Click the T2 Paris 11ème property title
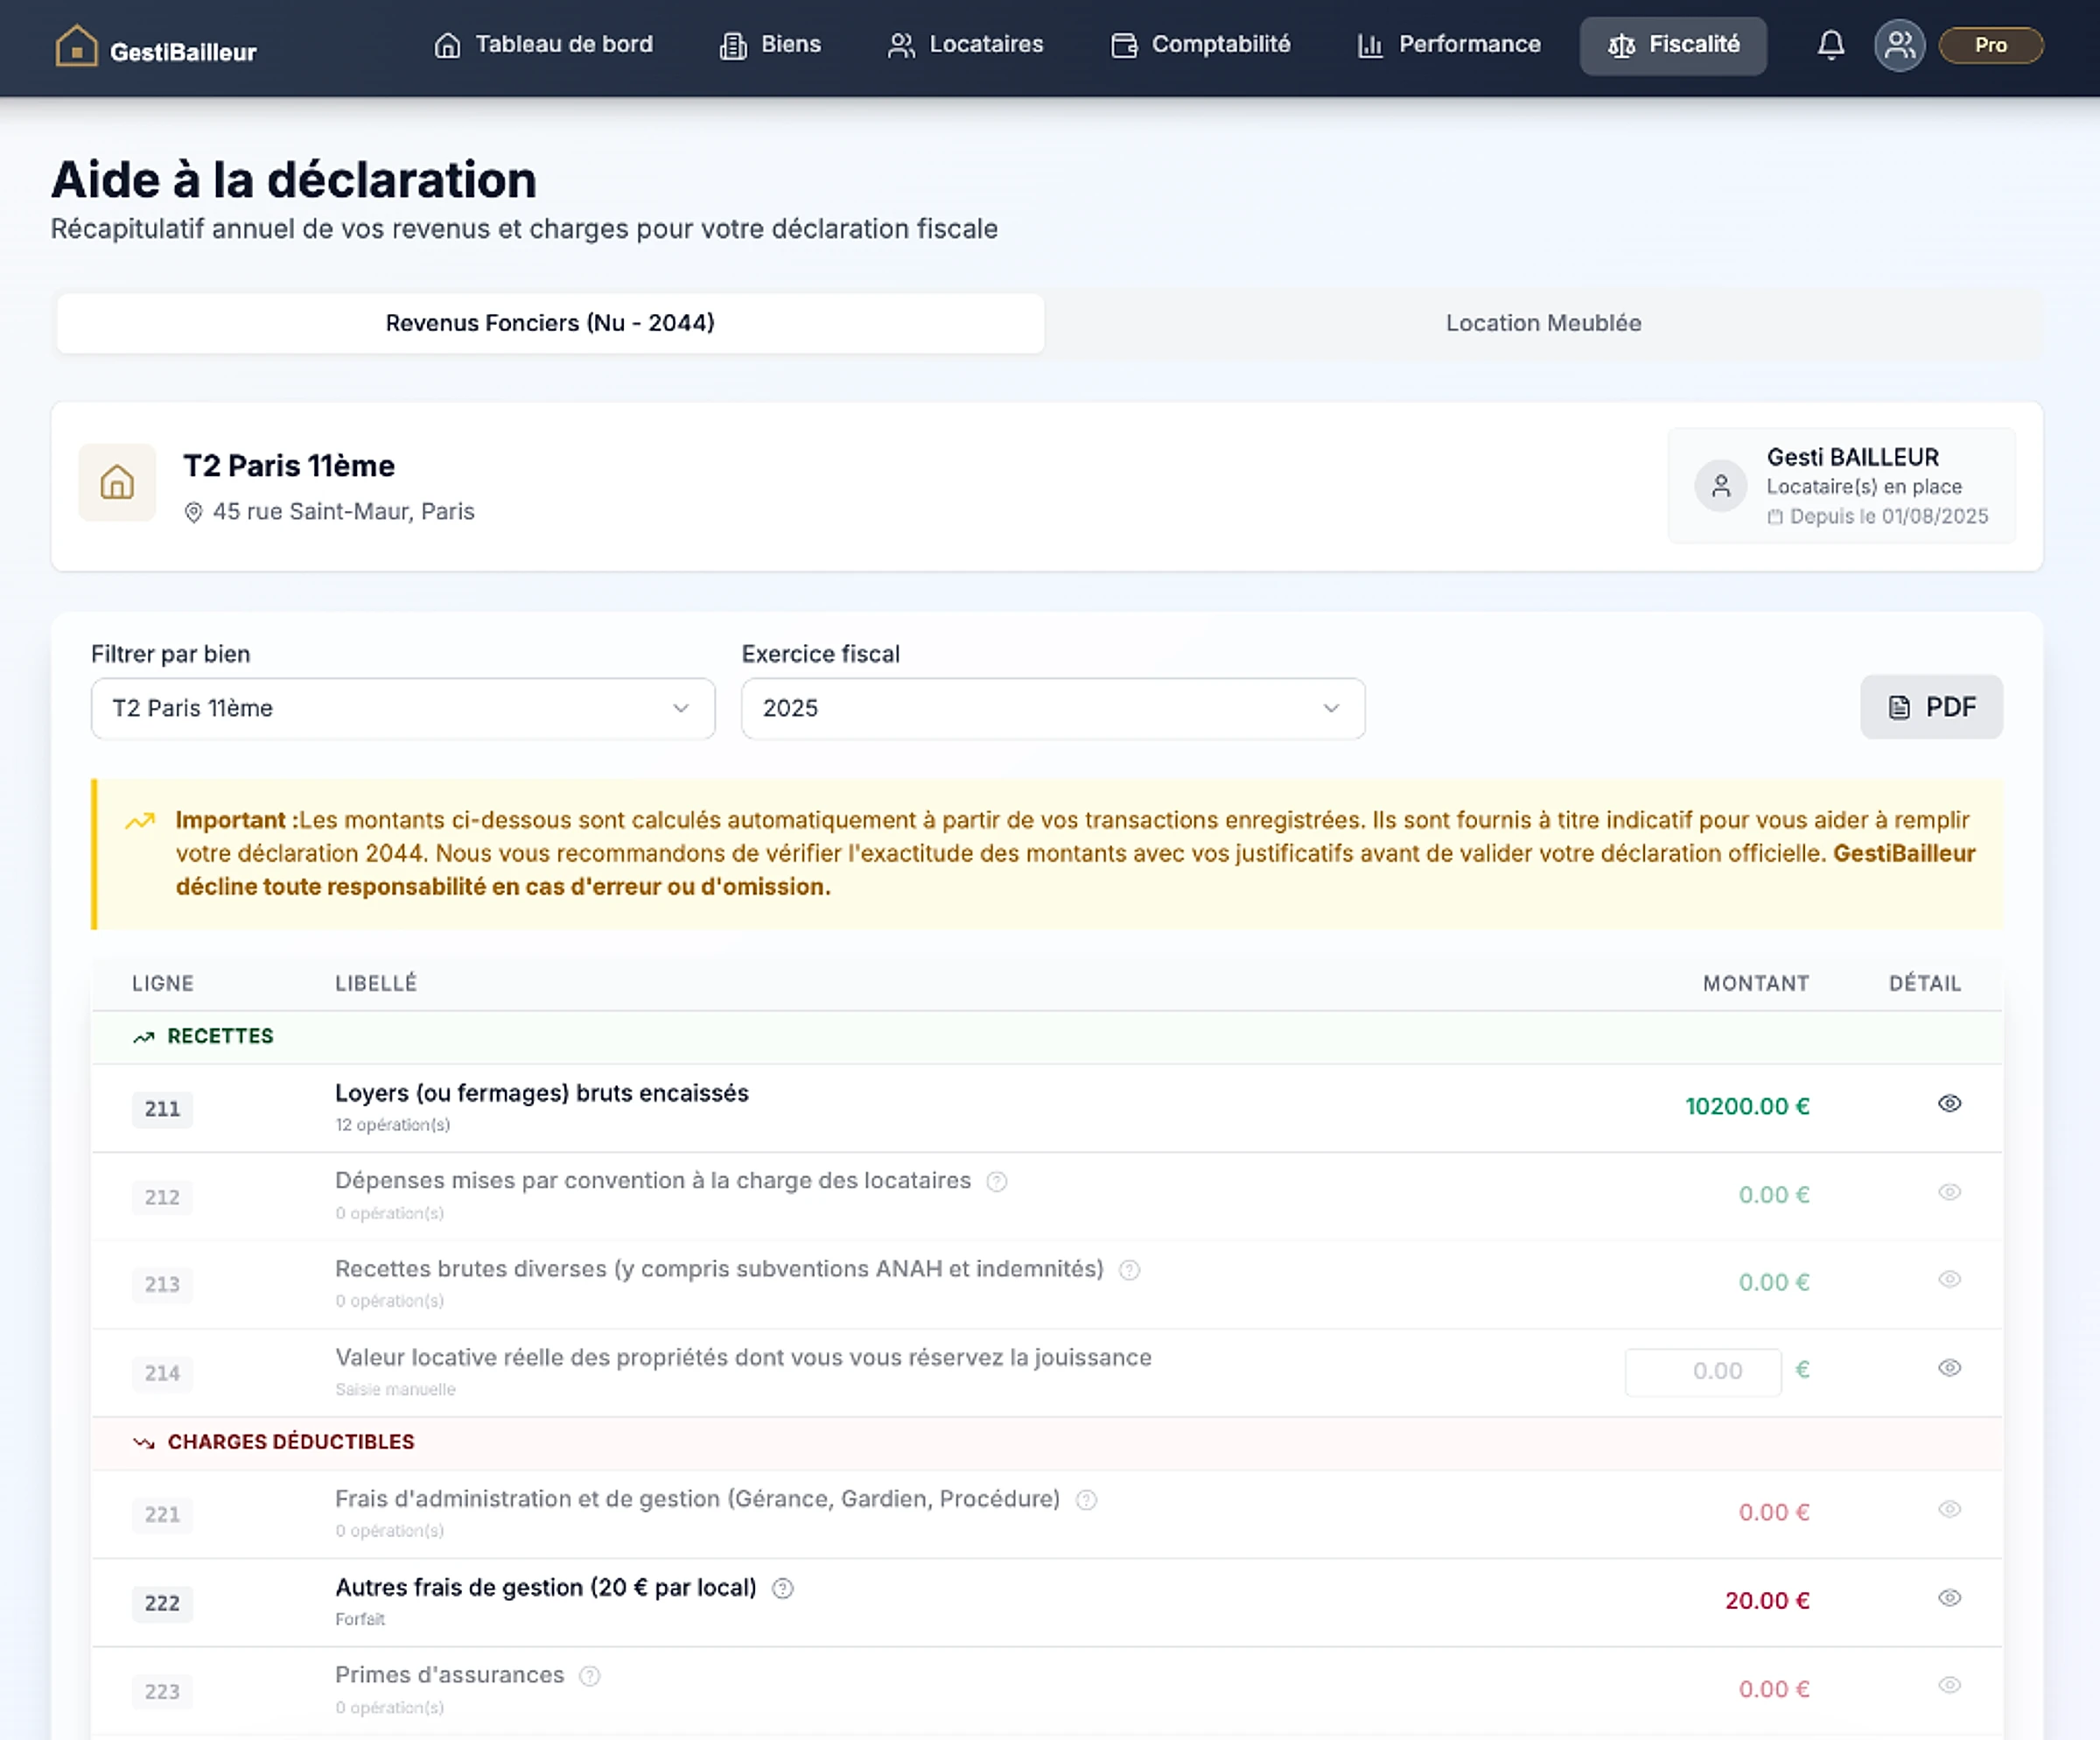The height and width of the screenshot is (1740, 2100). click(x=289, y=466)
